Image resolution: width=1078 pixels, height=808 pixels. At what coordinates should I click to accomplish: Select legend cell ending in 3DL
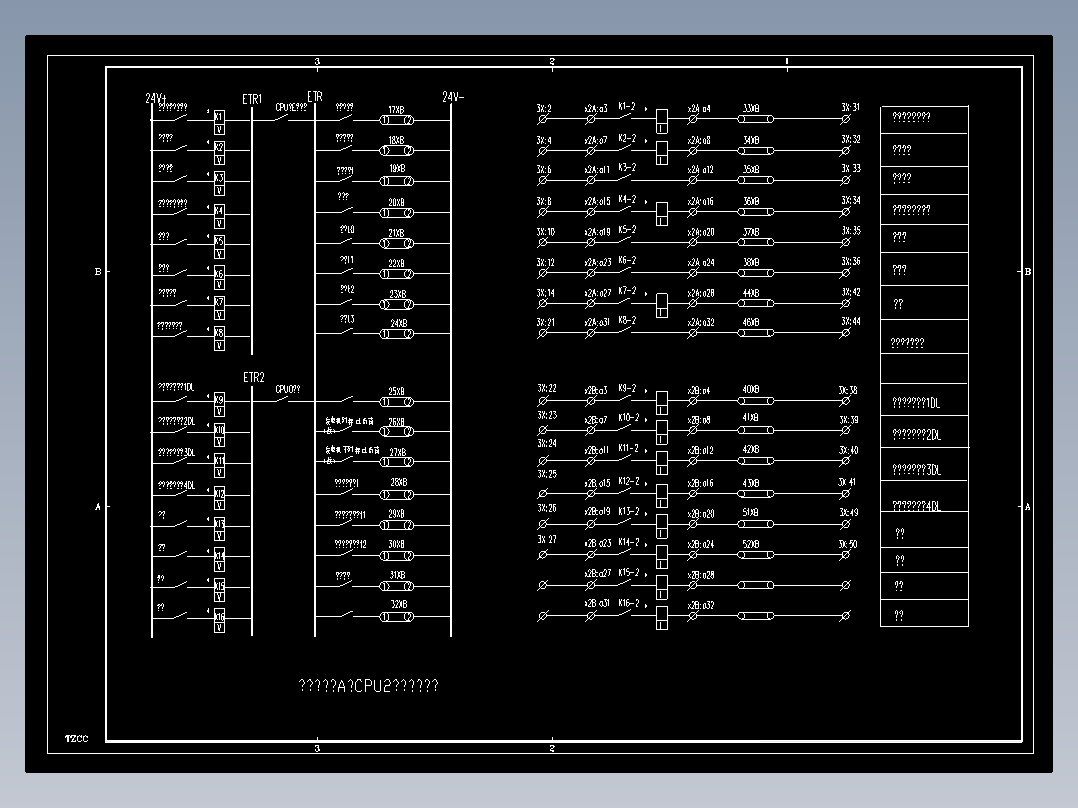[x=924, y=465]
